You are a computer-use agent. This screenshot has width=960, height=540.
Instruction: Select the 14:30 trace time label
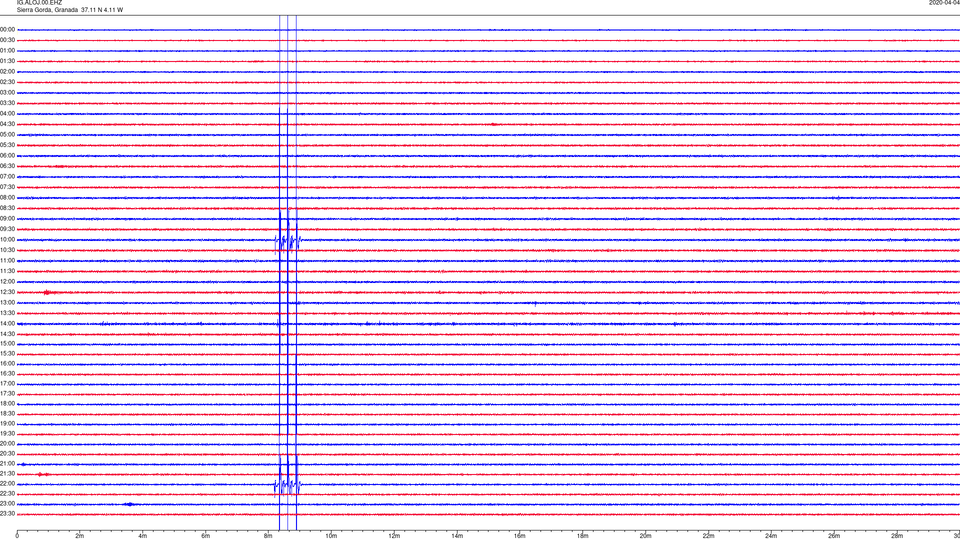(7, 334)
